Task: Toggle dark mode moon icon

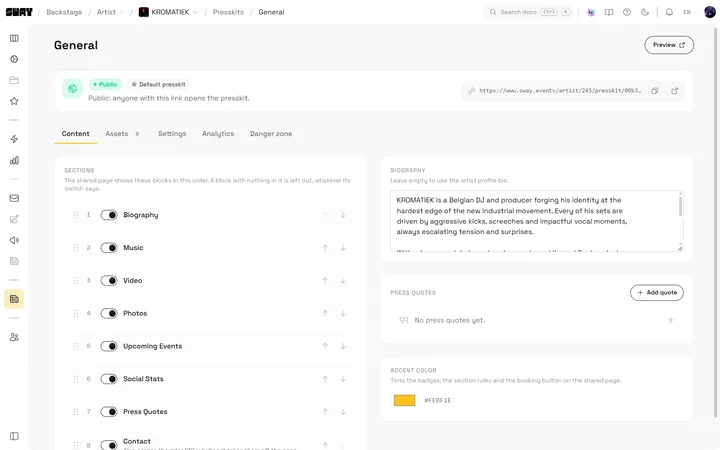Action: point(645,12)
